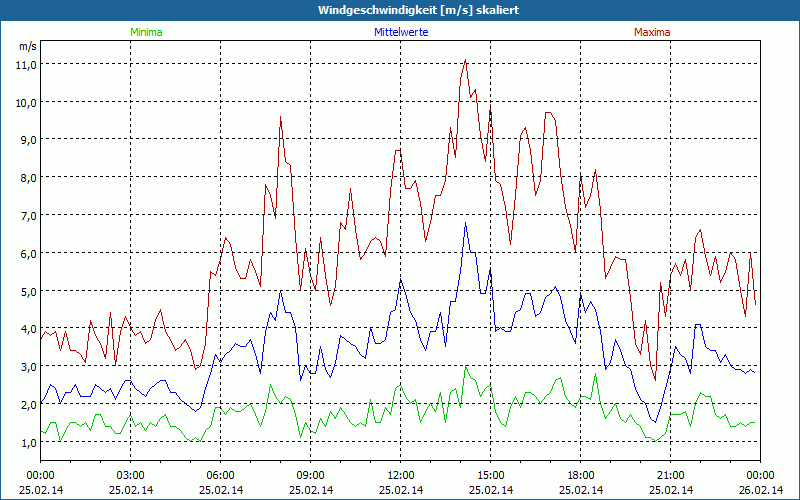Viewport: 800px width, 500px height.
Task: Click the 5,0 y-axis value
Action: (28, 291)
